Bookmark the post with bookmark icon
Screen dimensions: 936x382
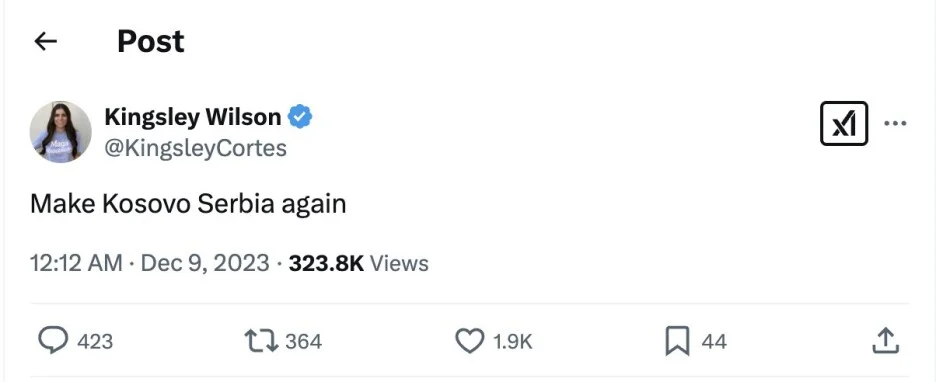(x=678, y=341)
